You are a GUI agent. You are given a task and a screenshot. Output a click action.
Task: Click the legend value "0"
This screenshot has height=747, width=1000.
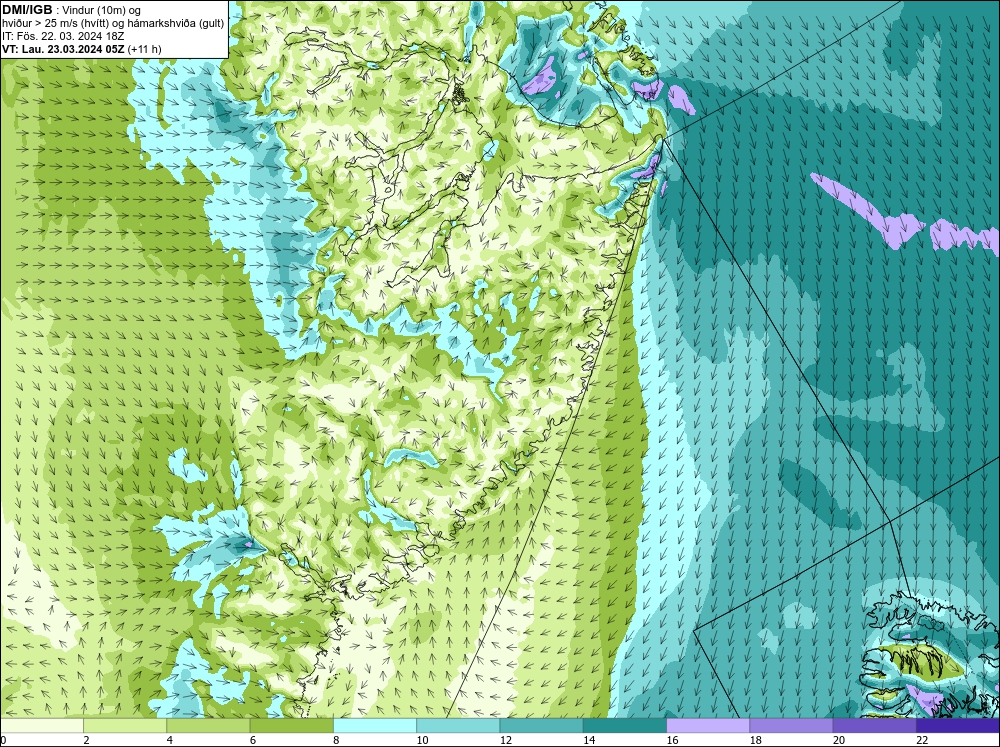click(x=3, y=740)
